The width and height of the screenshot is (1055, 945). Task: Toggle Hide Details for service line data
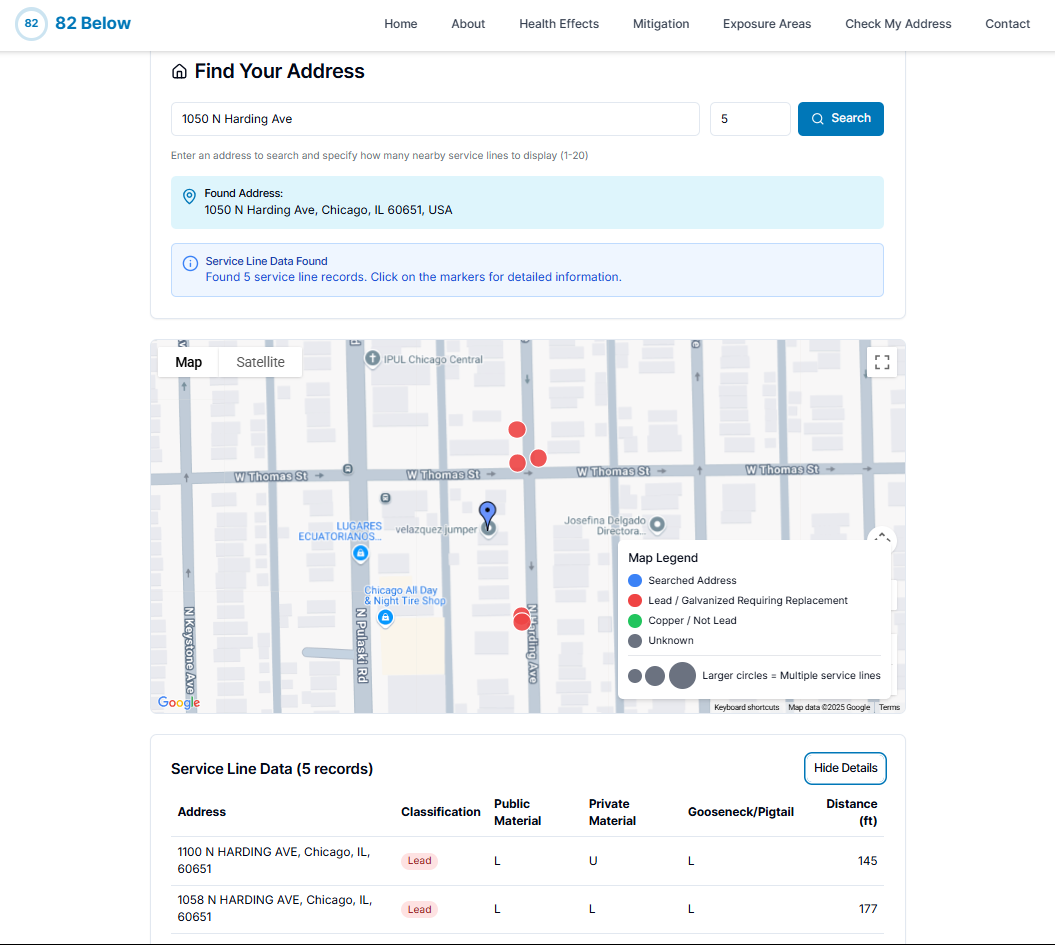pos(845,768)
